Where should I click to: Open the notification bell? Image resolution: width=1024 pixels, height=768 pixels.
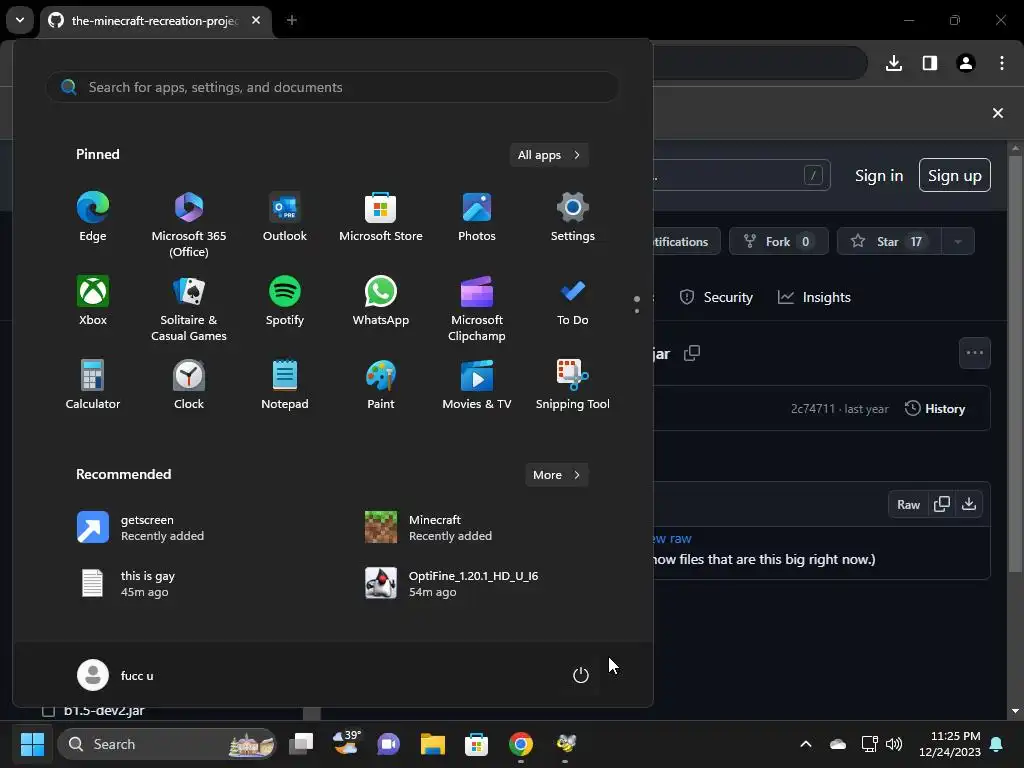[997, 744]
